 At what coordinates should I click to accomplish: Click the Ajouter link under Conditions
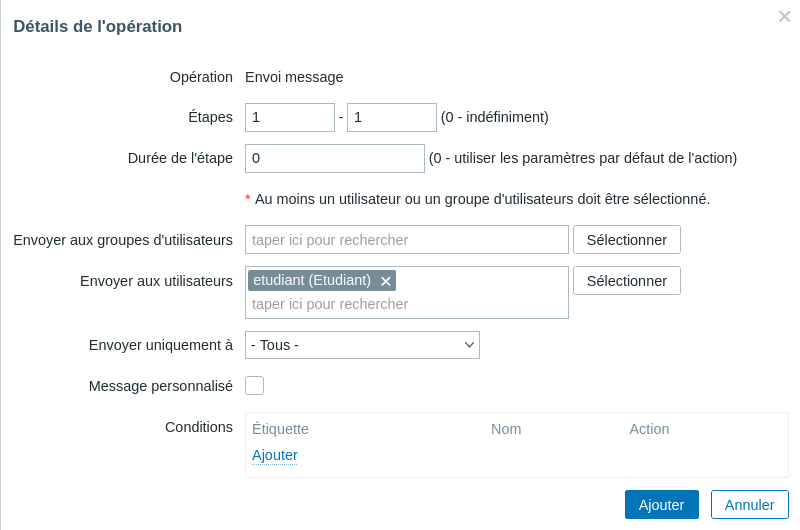click(275, 455)
